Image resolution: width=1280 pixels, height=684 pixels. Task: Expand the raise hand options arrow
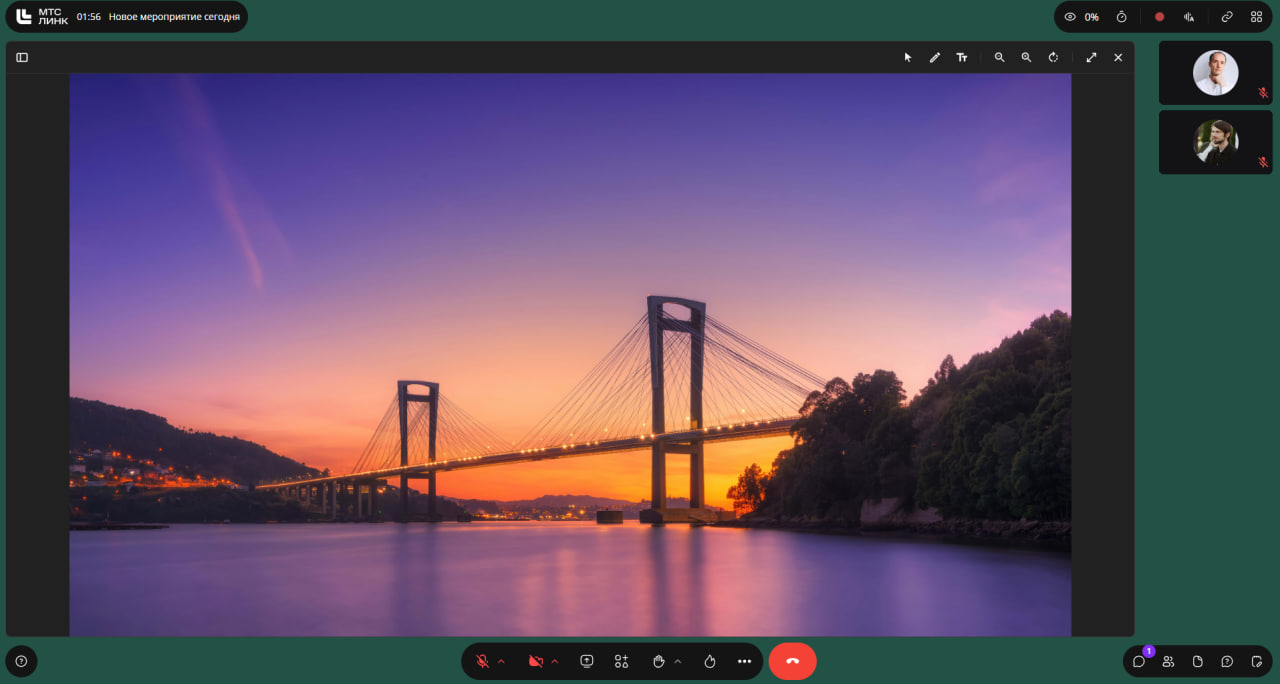coord(677,661)
